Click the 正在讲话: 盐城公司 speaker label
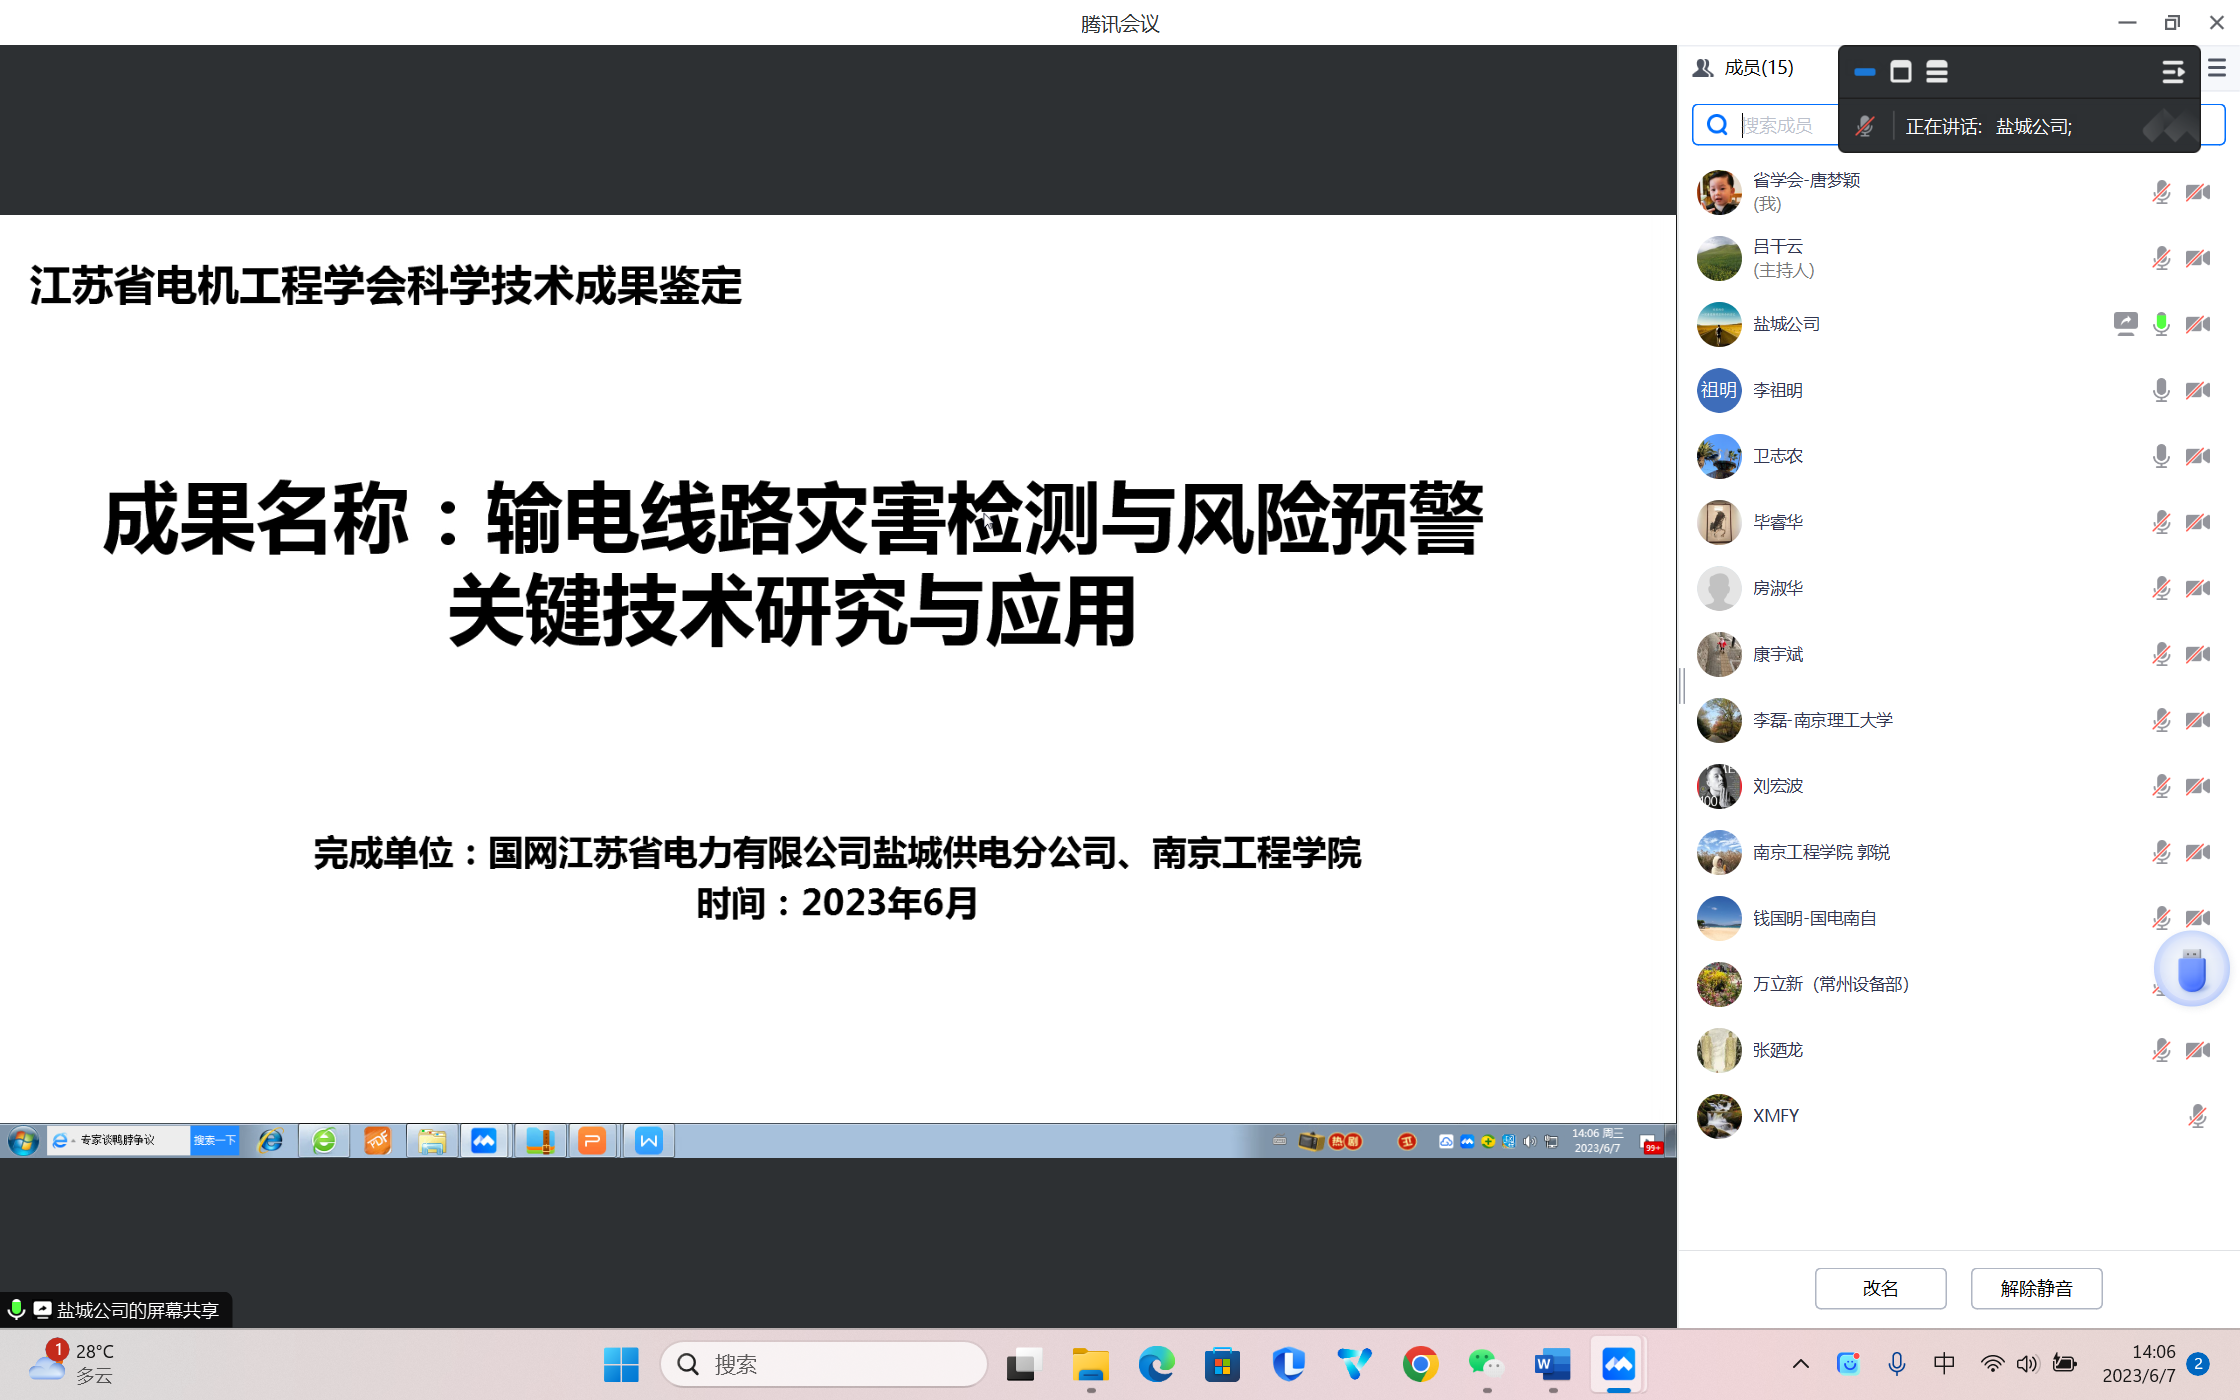 pyautogui.click(x=1989, y=126)
